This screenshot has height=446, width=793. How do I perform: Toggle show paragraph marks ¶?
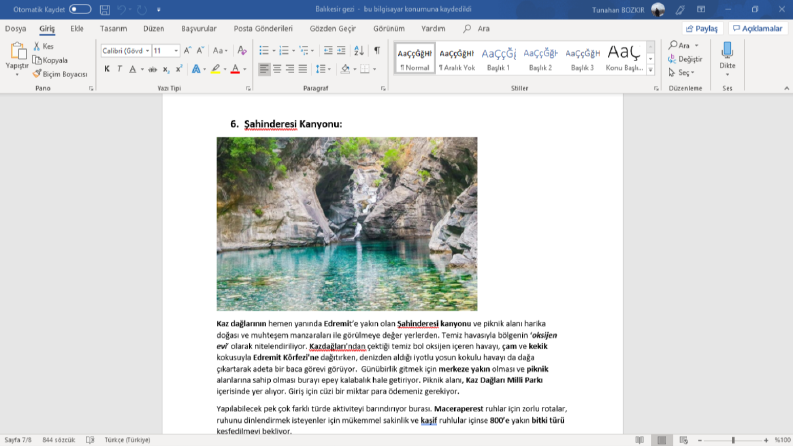[377, 51]
